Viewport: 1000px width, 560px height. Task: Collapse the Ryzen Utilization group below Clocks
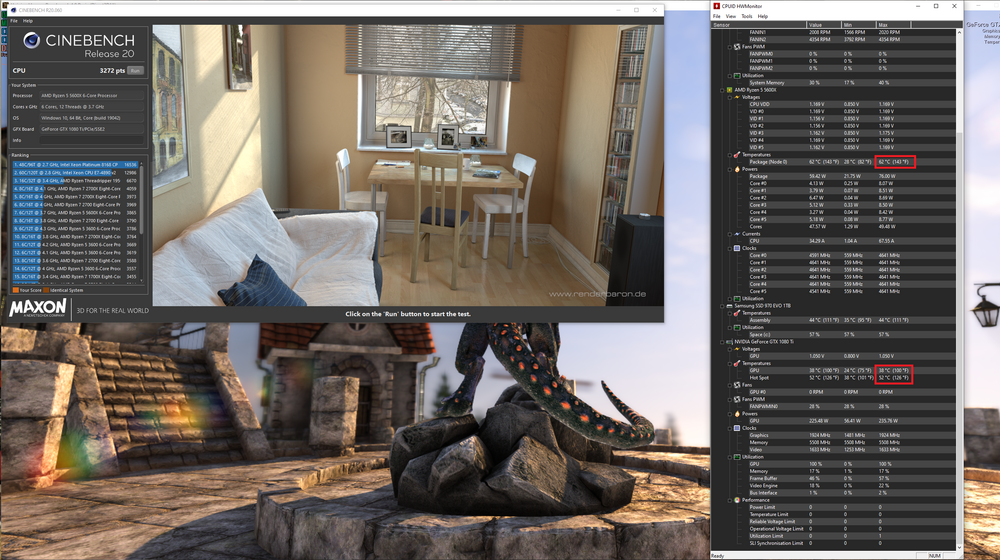tap(730, 298)
